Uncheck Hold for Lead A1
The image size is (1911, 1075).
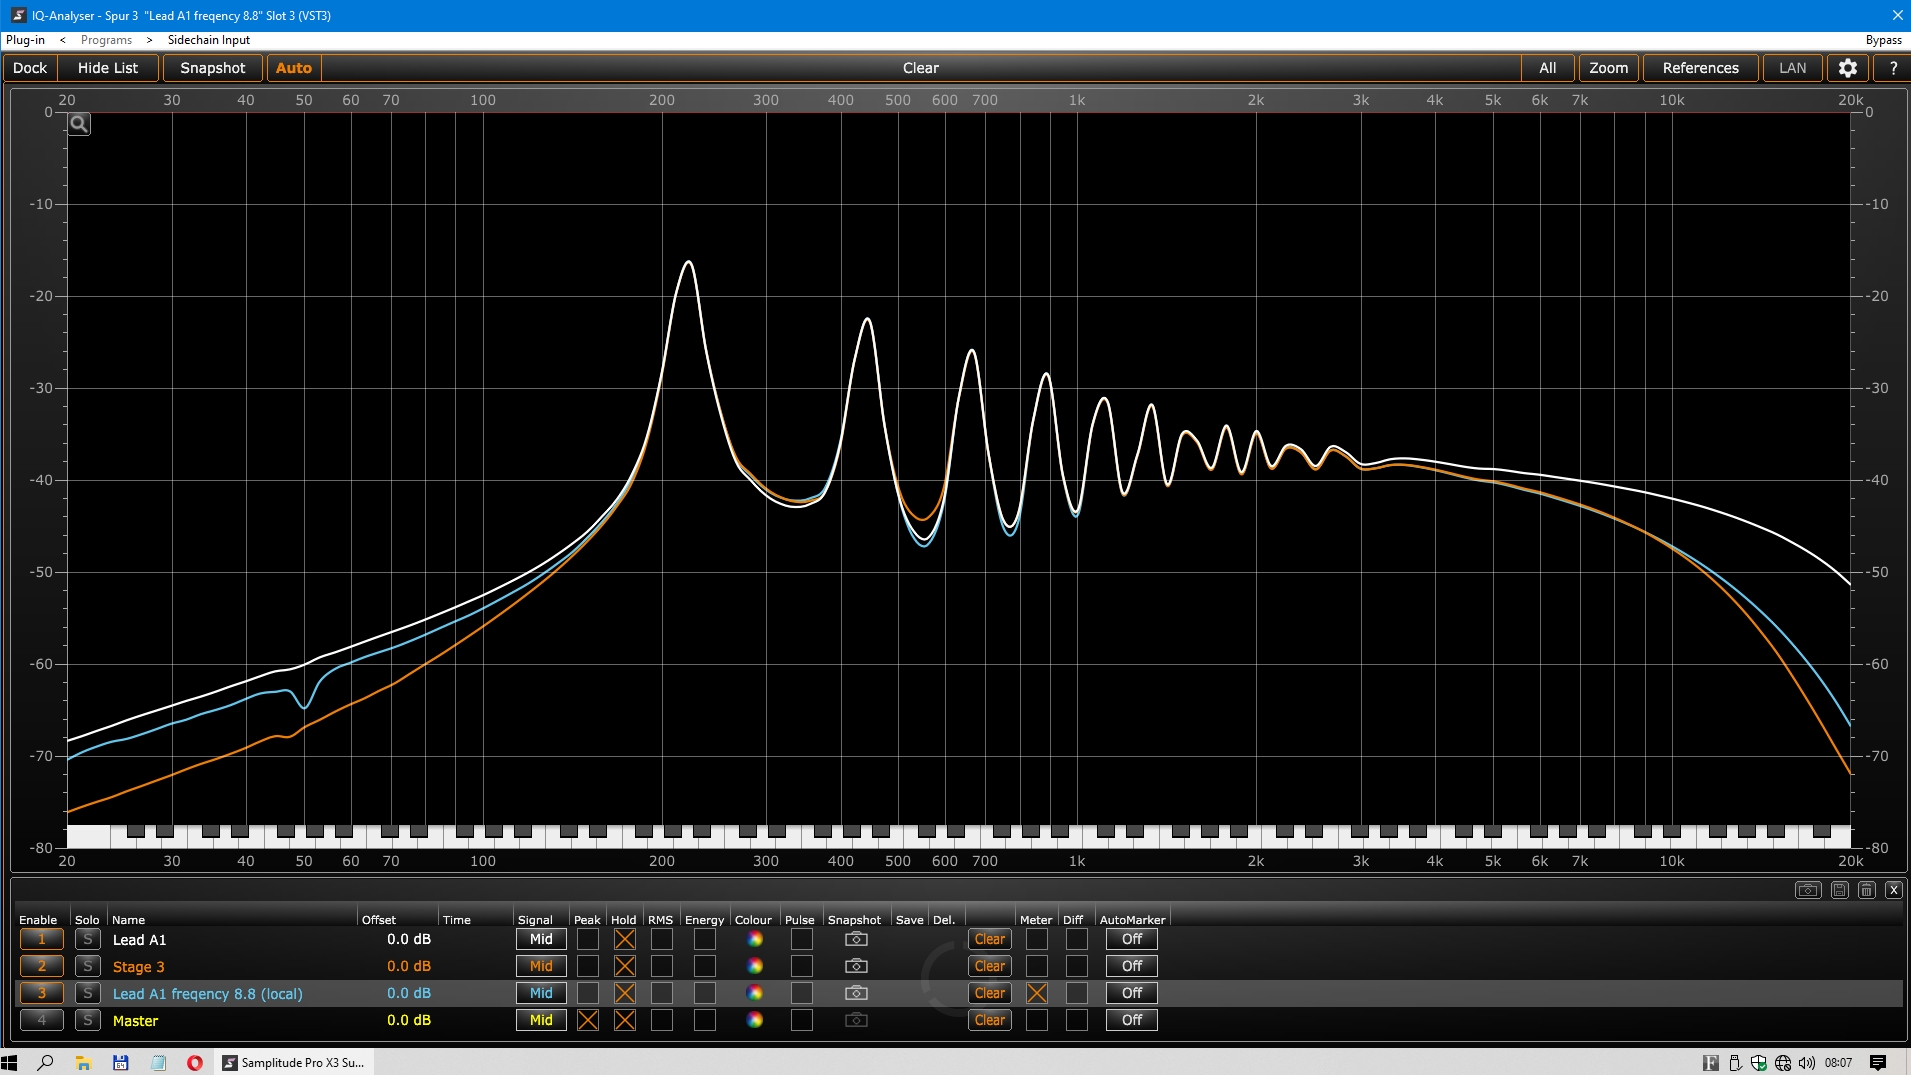pyautogui.click(x=625, y=939)
